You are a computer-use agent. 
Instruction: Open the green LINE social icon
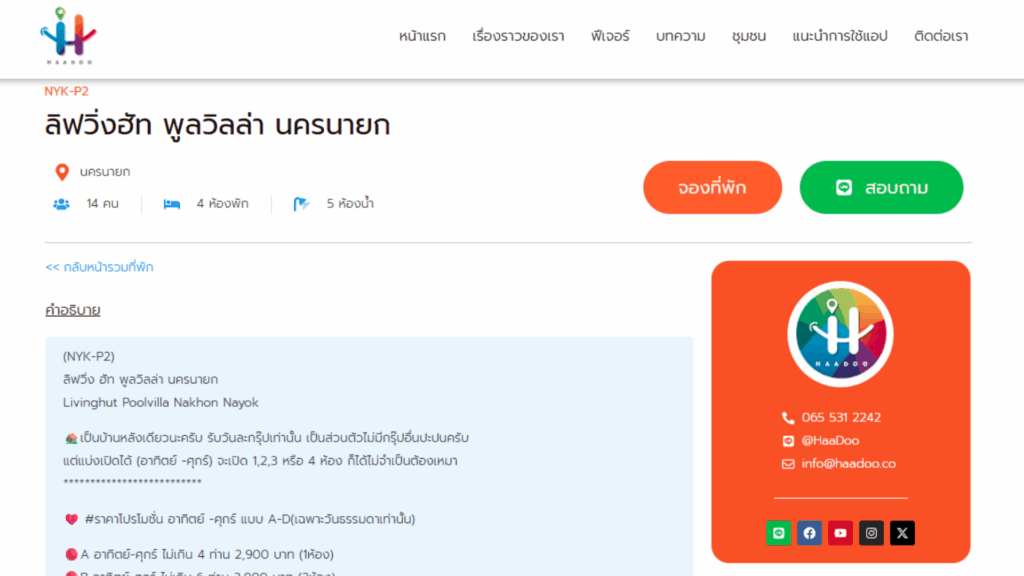[x=778, y=533]
